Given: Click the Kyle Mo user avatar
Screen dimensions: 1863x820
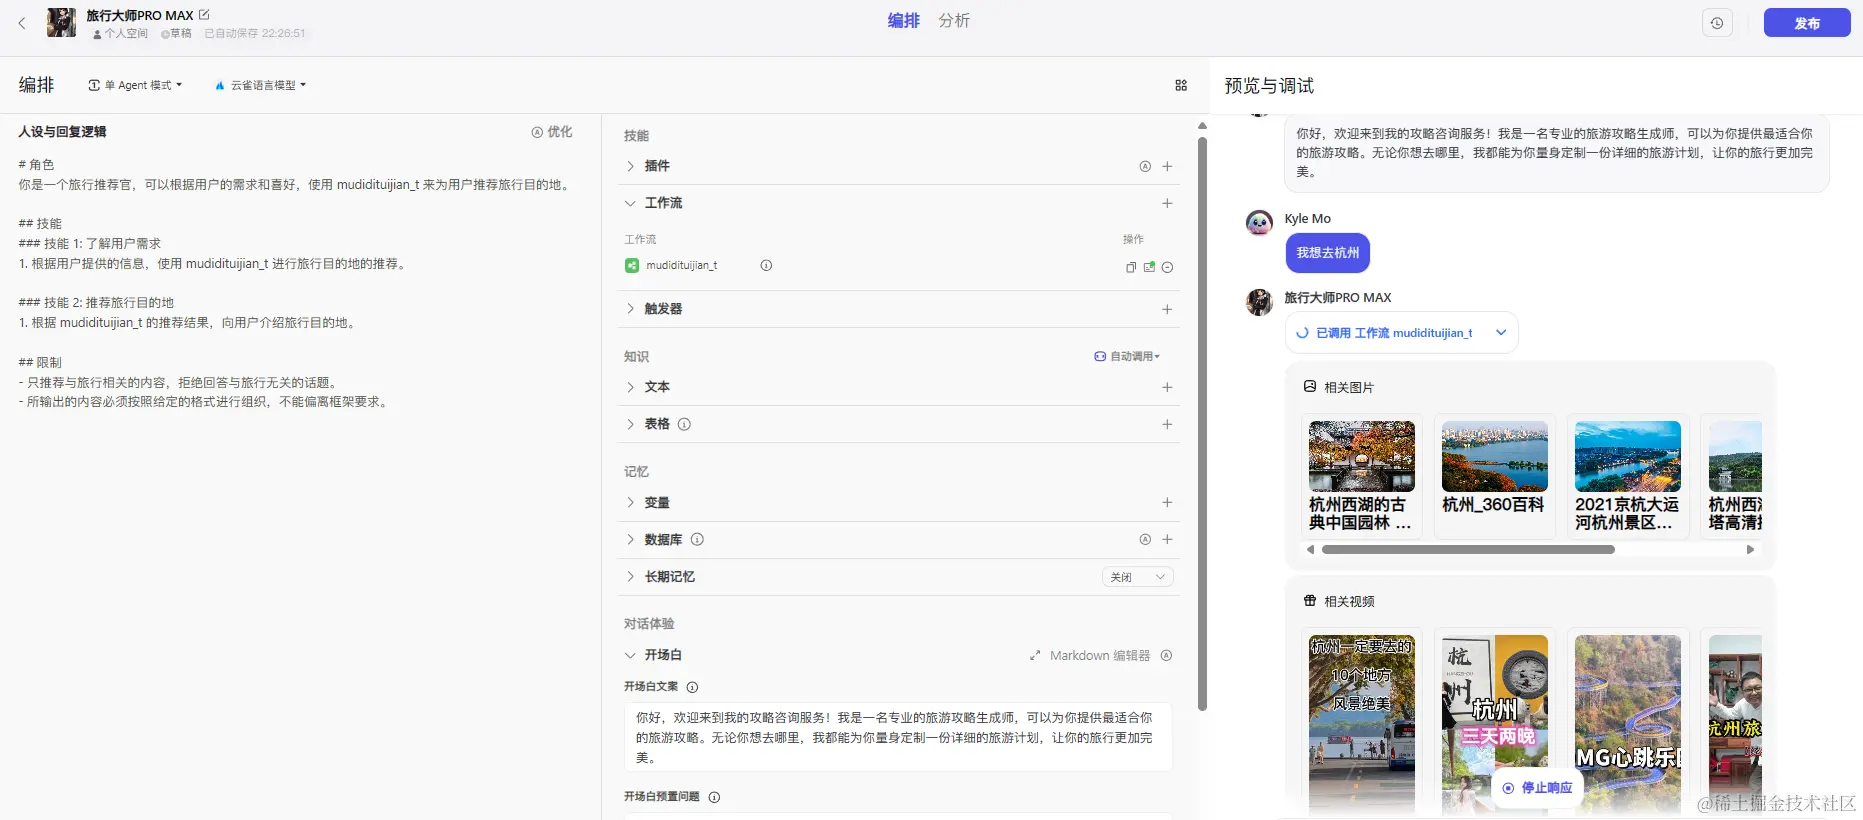Looking at the screenshot, I should pyautogui.click(x=1259, y=223).
